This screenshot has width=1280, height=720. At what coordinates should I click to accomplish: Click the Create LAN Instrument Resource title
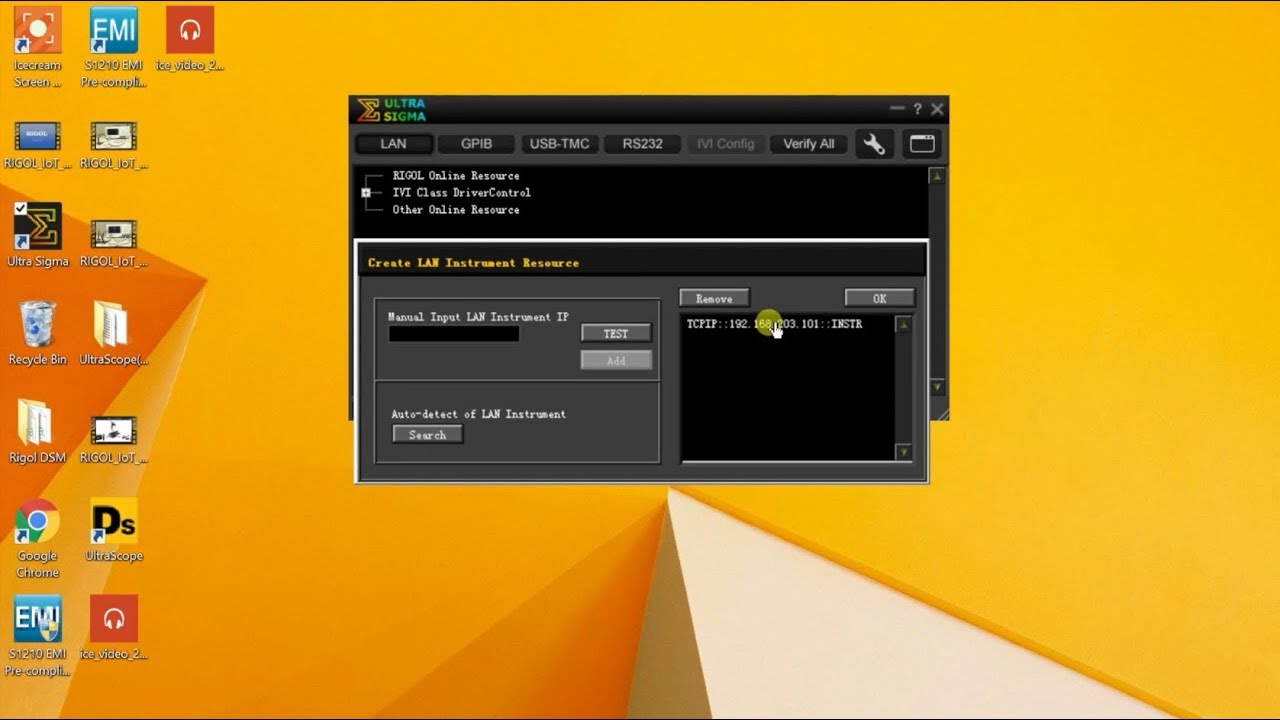coord(473,263)
